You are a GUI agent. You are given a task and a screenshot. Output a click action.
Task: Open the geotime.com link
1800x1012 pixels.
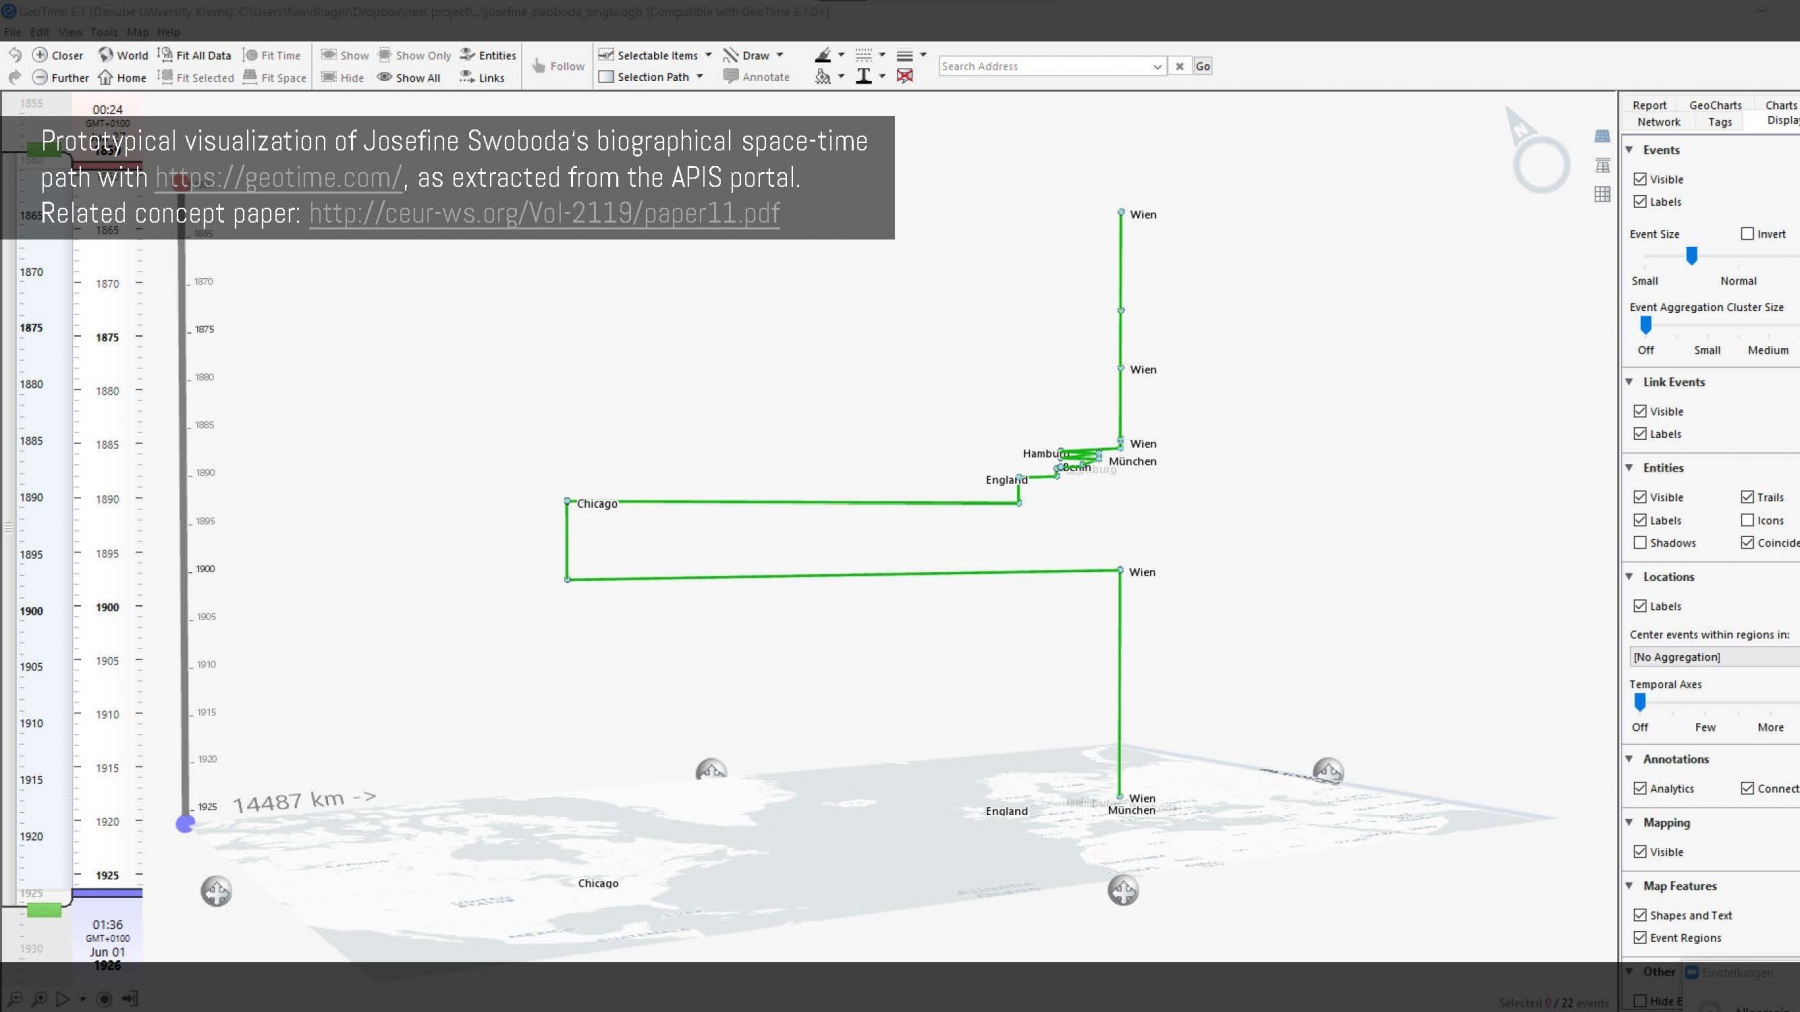[279, 177]
